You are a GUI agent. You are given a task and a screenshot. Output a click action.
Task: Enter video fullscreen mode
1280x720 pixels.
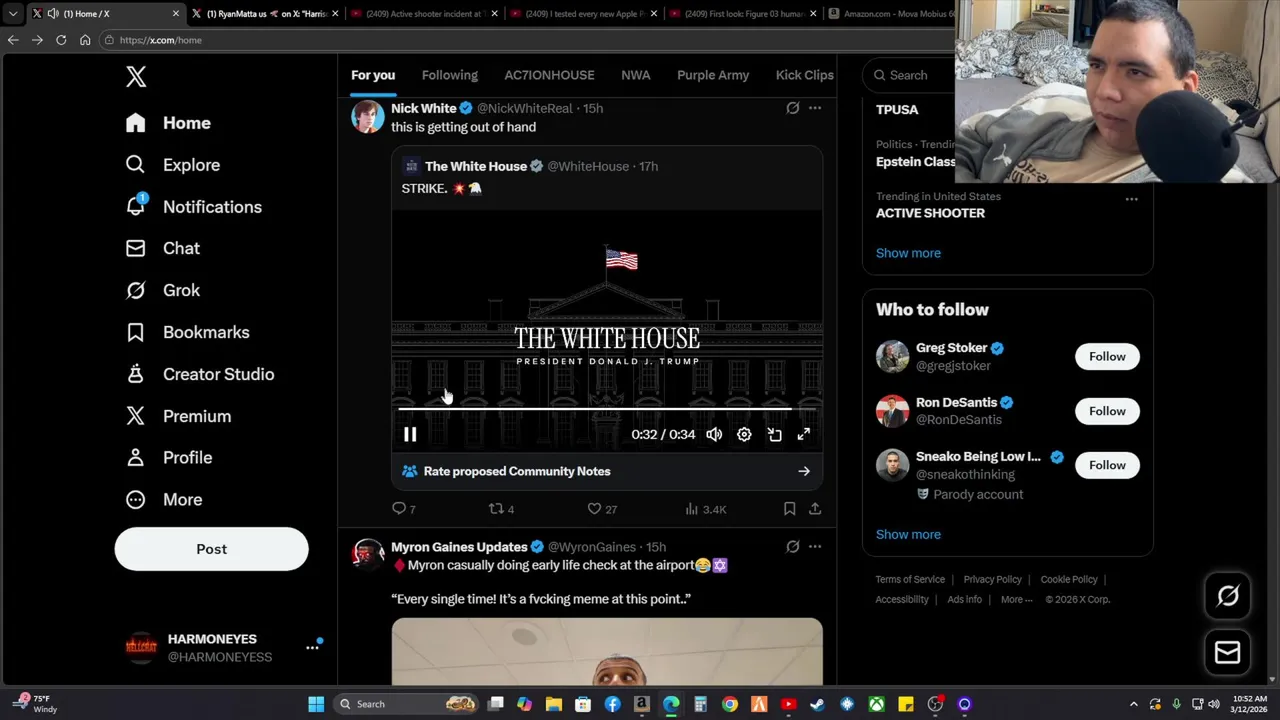click(x=804, y=434)
